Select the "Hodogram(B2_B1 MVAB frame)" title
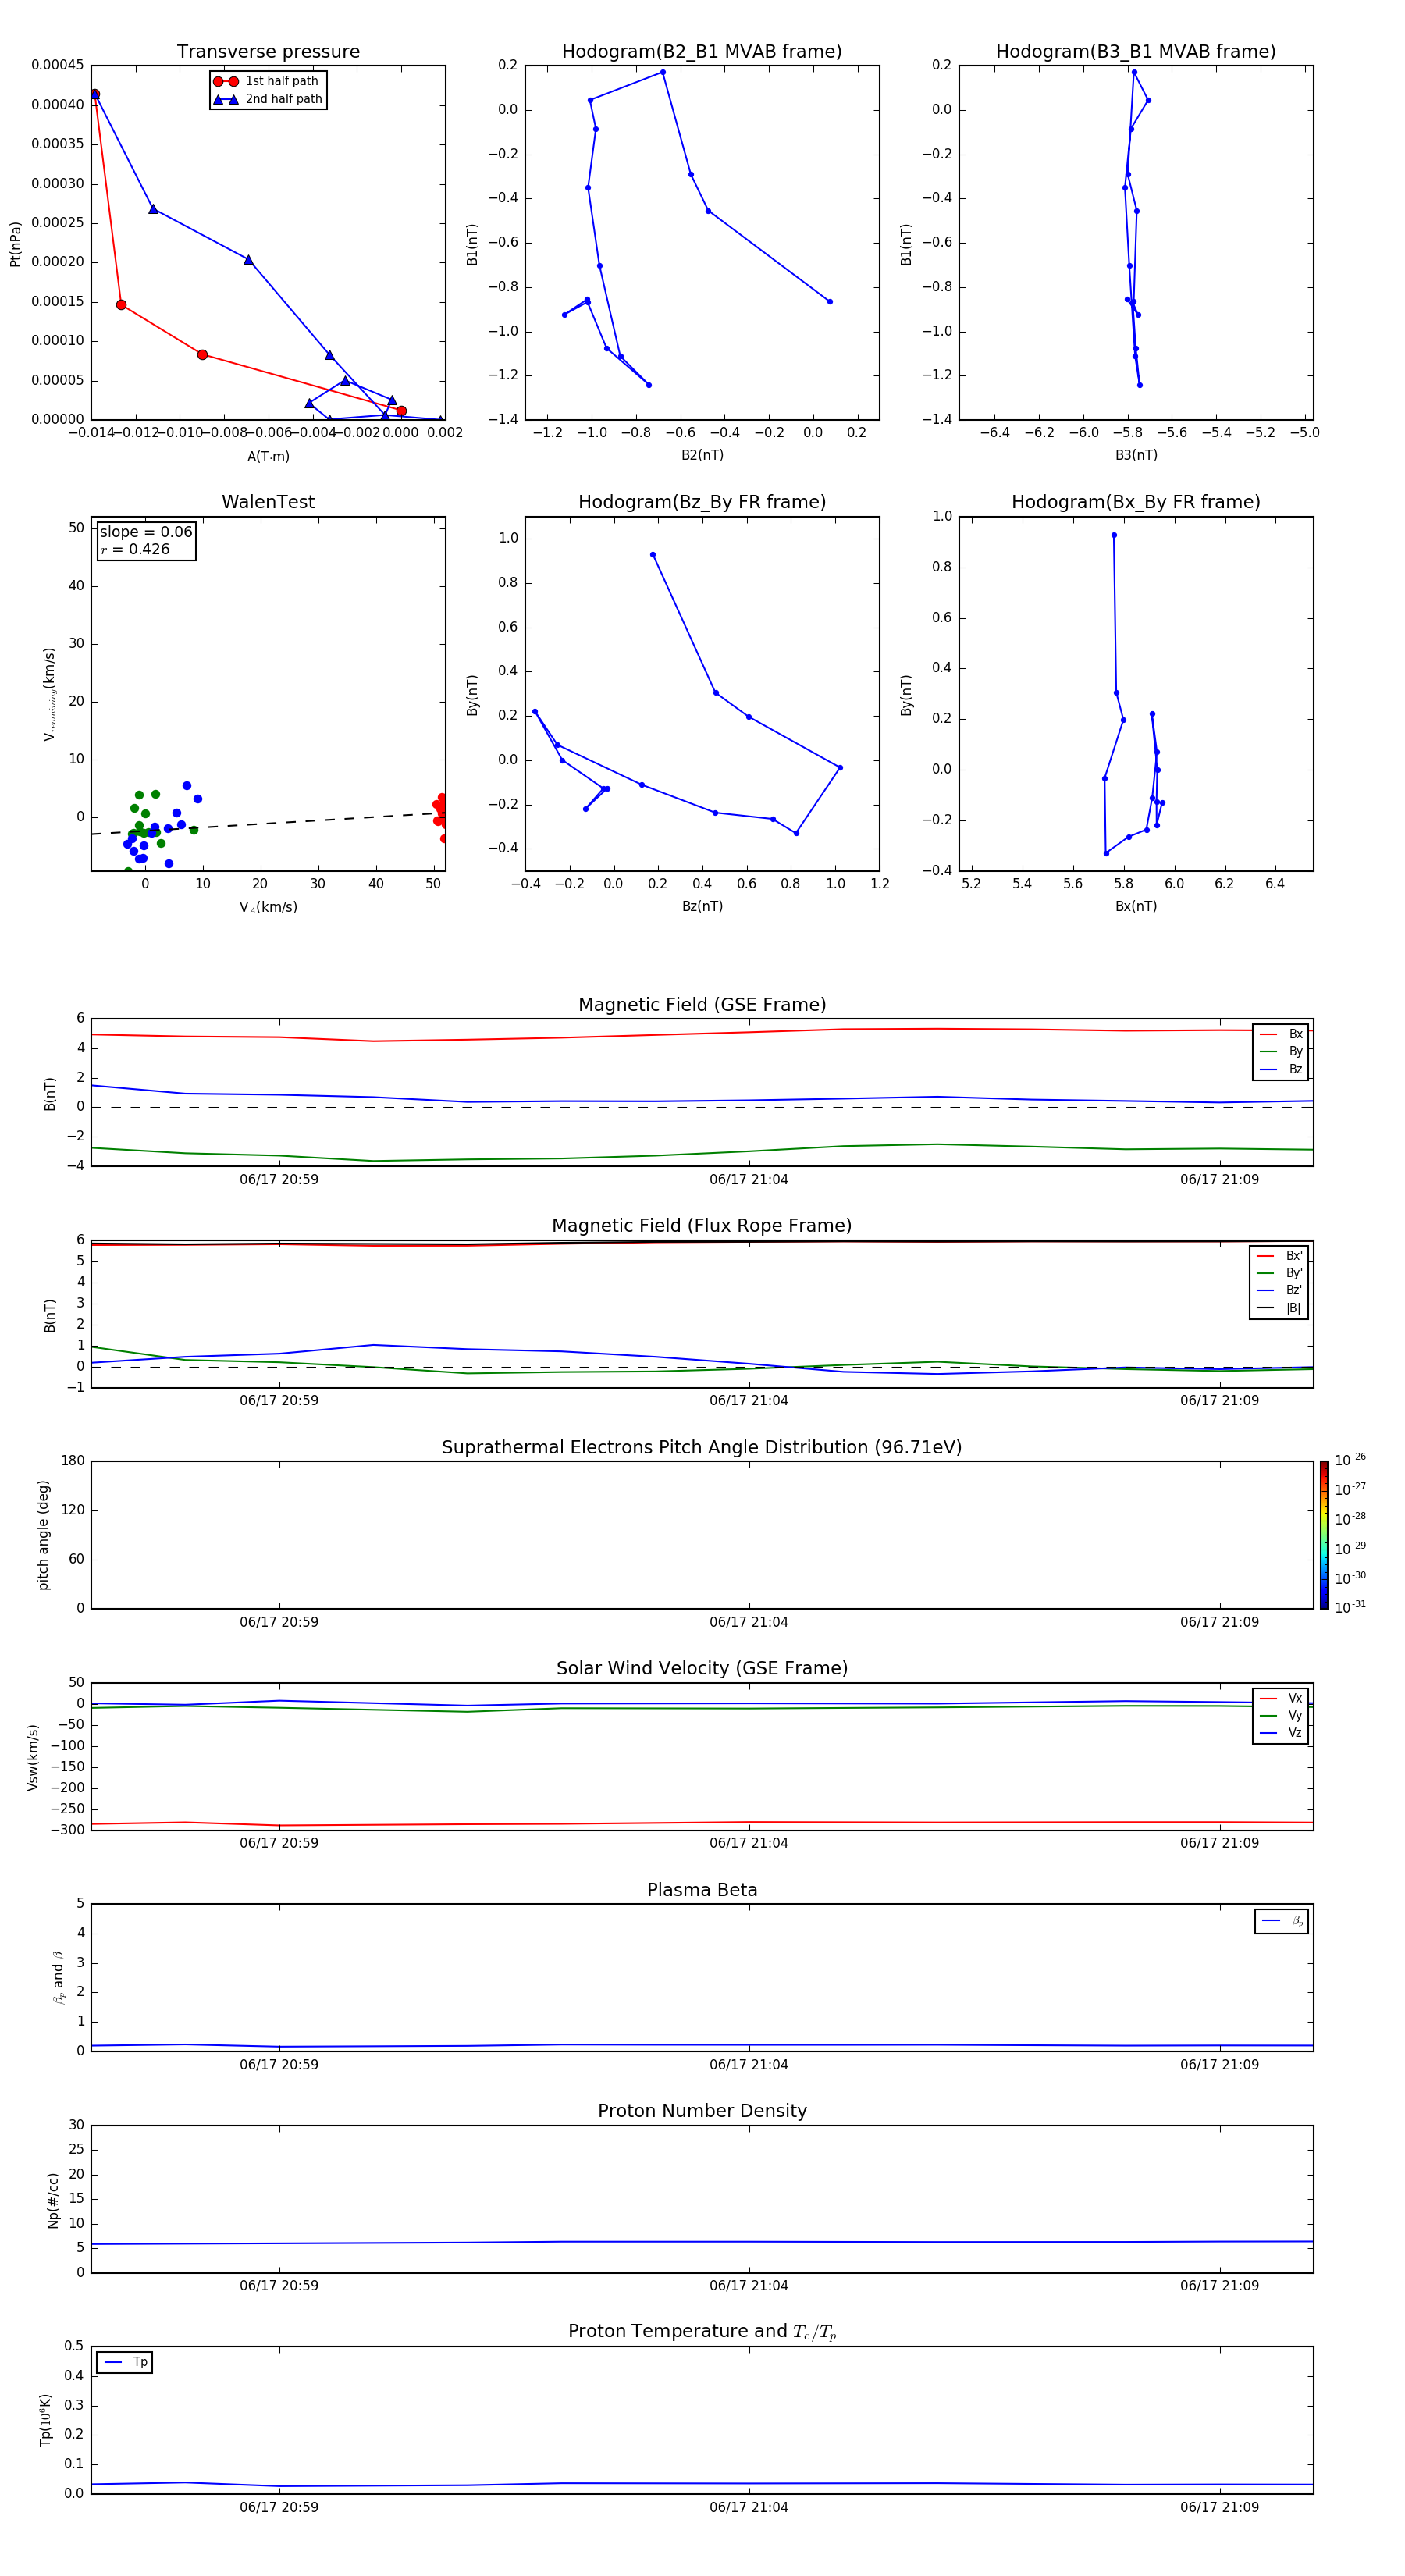The width and height of the screenshot is (1405, 2576). [701, 52]
